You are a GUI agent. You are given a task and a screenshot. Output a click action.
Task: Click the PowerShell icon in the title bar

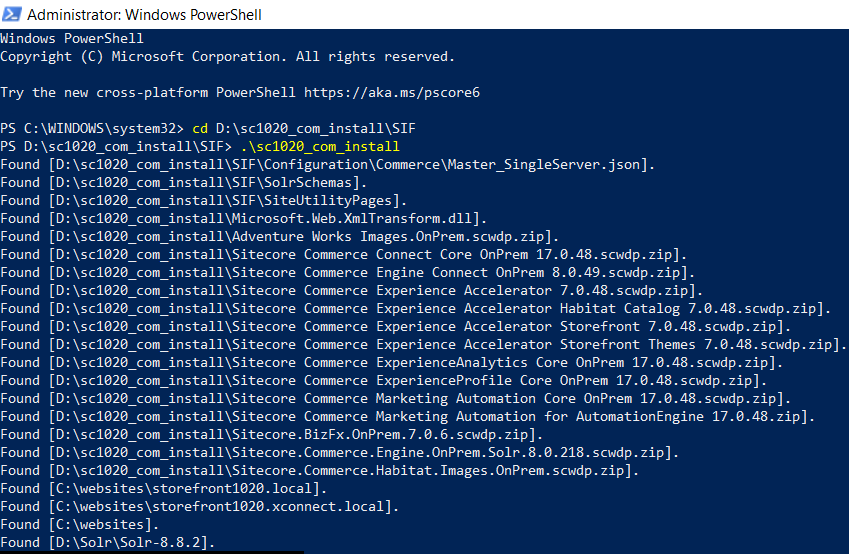tap(13, 15)
